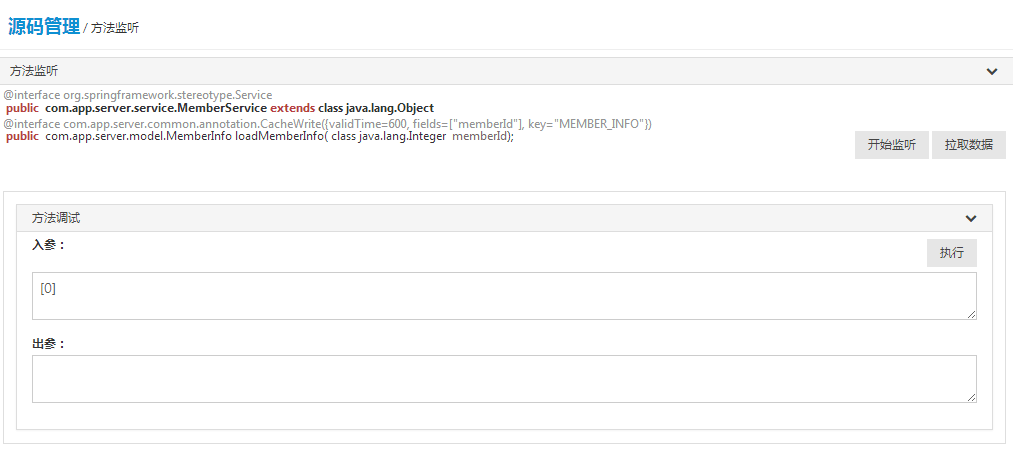Viewport: 1013px width, 457px height.
Task: Collapse the 方法调试 panel chevron
Action: (x=970, y=218)
